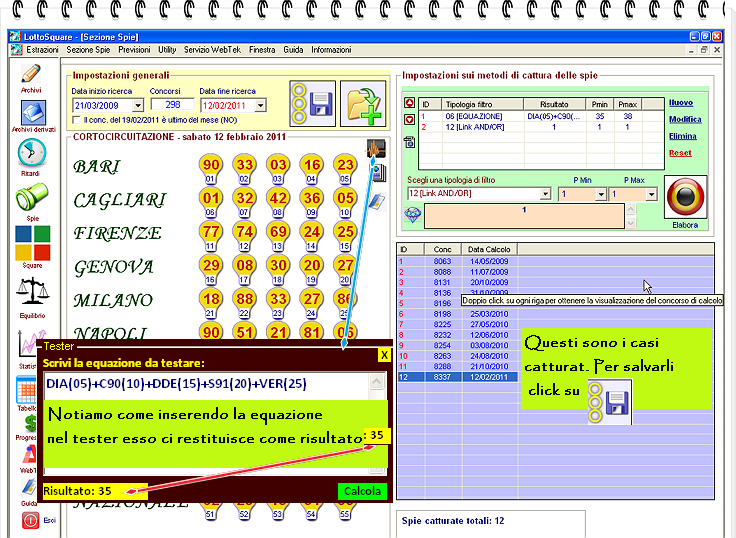736x538 pixels.
Task: Open the Informazioni menu
Action: click(x=331, y=50)
